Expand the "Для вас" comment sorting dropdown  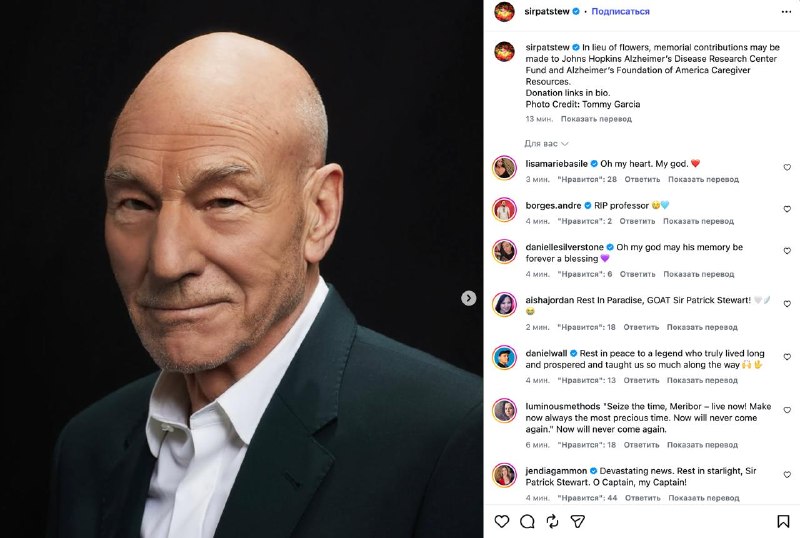coord(546,144)
